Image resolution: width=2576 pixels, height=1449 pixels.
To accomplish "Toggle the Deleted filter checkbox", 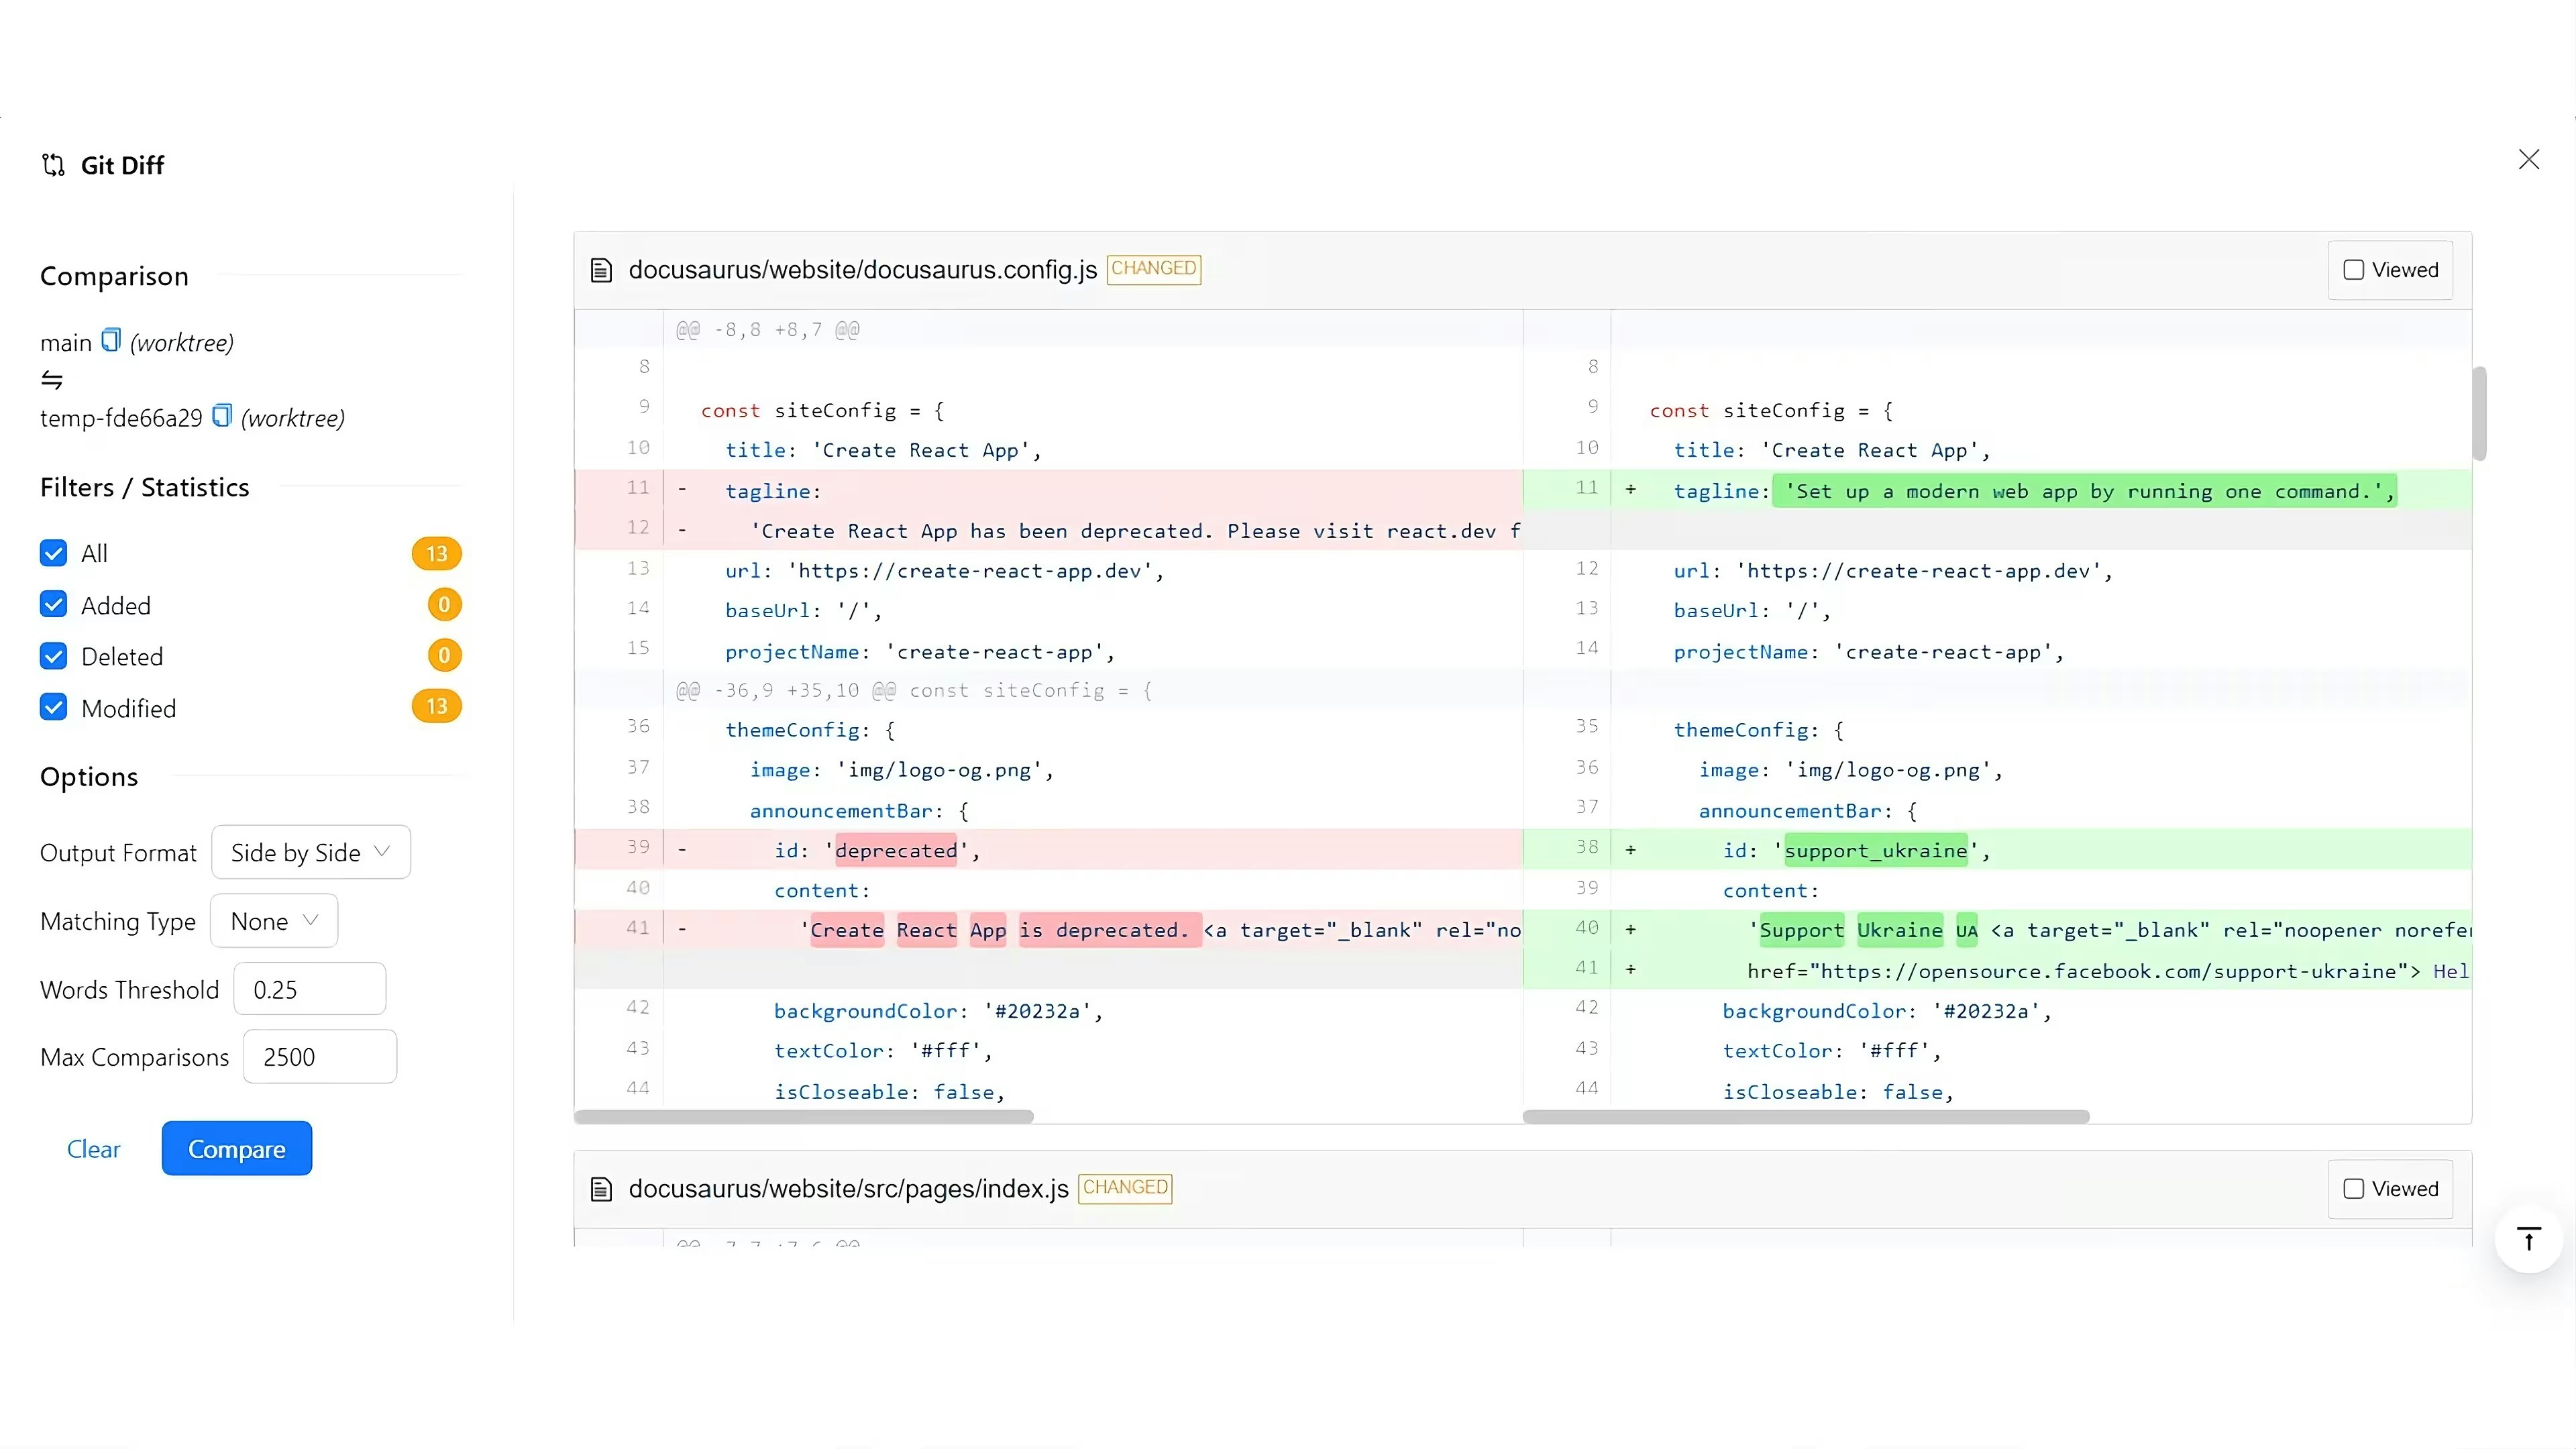I will [x=54, y=656].
